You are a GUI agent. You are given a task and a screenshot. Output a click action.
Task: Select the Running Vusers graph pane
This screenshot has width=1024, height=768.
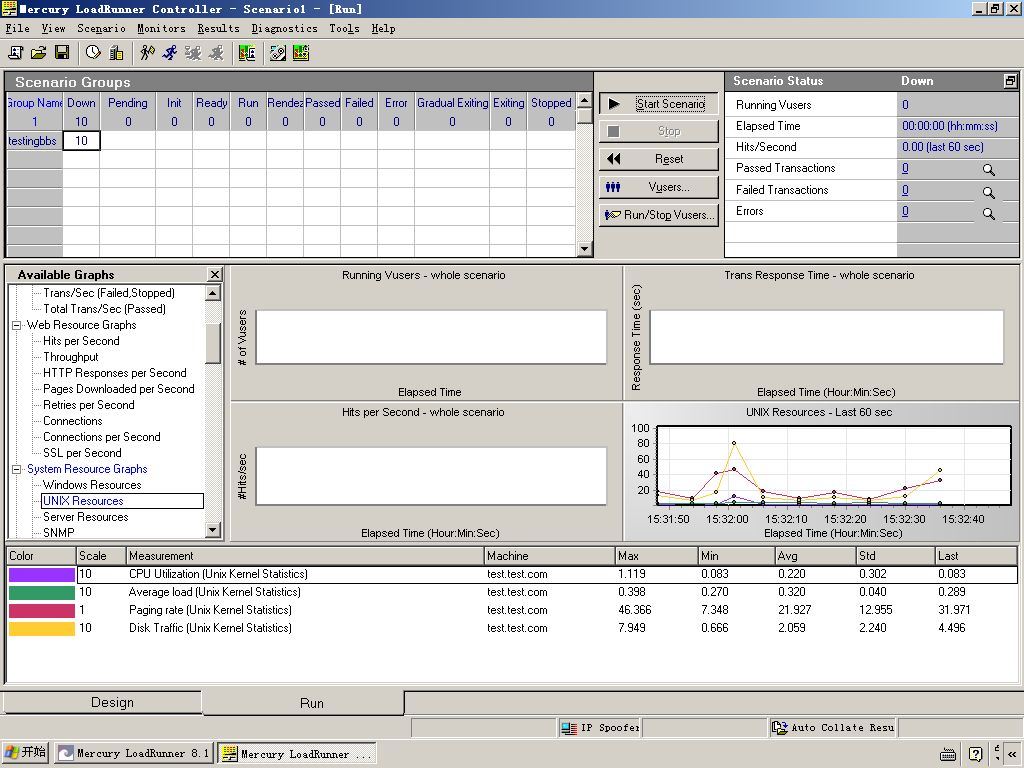[426, 333]
